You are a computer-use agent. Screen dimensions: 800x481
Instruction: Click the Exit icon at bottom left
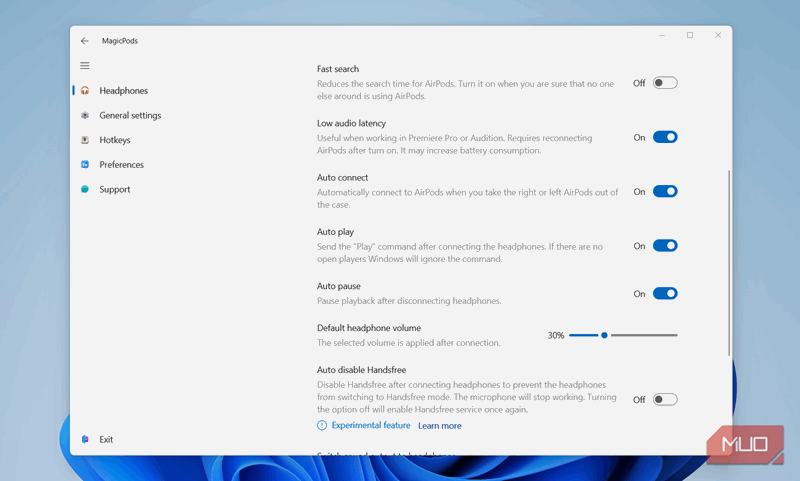[85, 439]
